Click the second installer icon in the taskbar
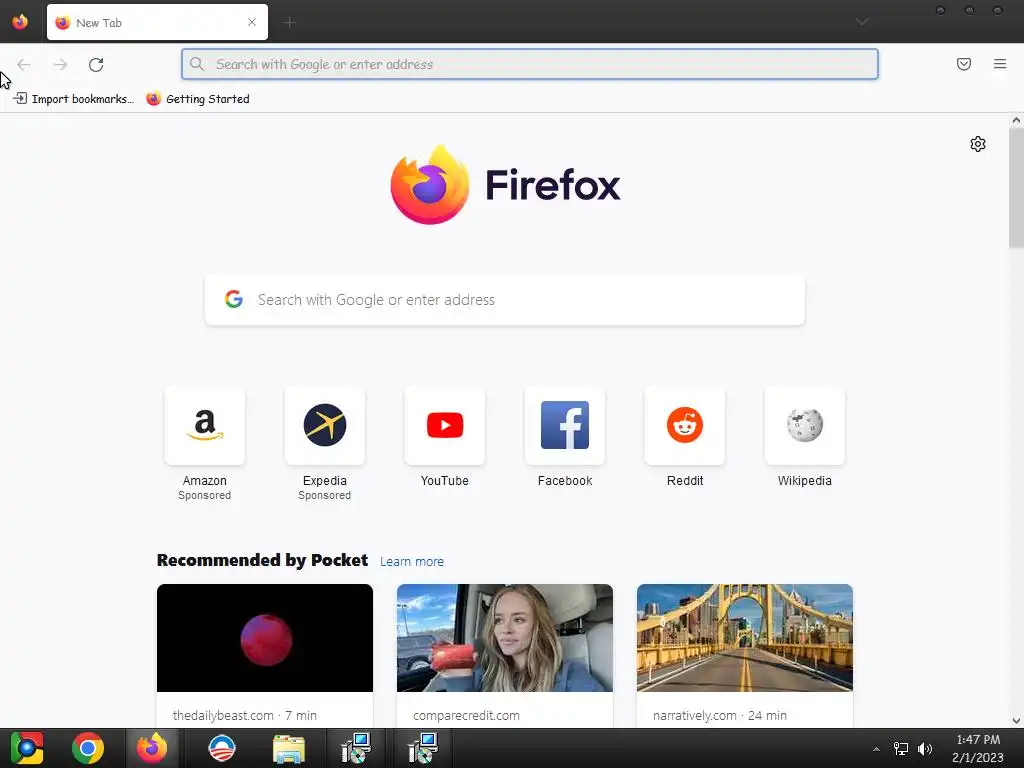This screenshot has height=768, width=1024. coord(423,748)
